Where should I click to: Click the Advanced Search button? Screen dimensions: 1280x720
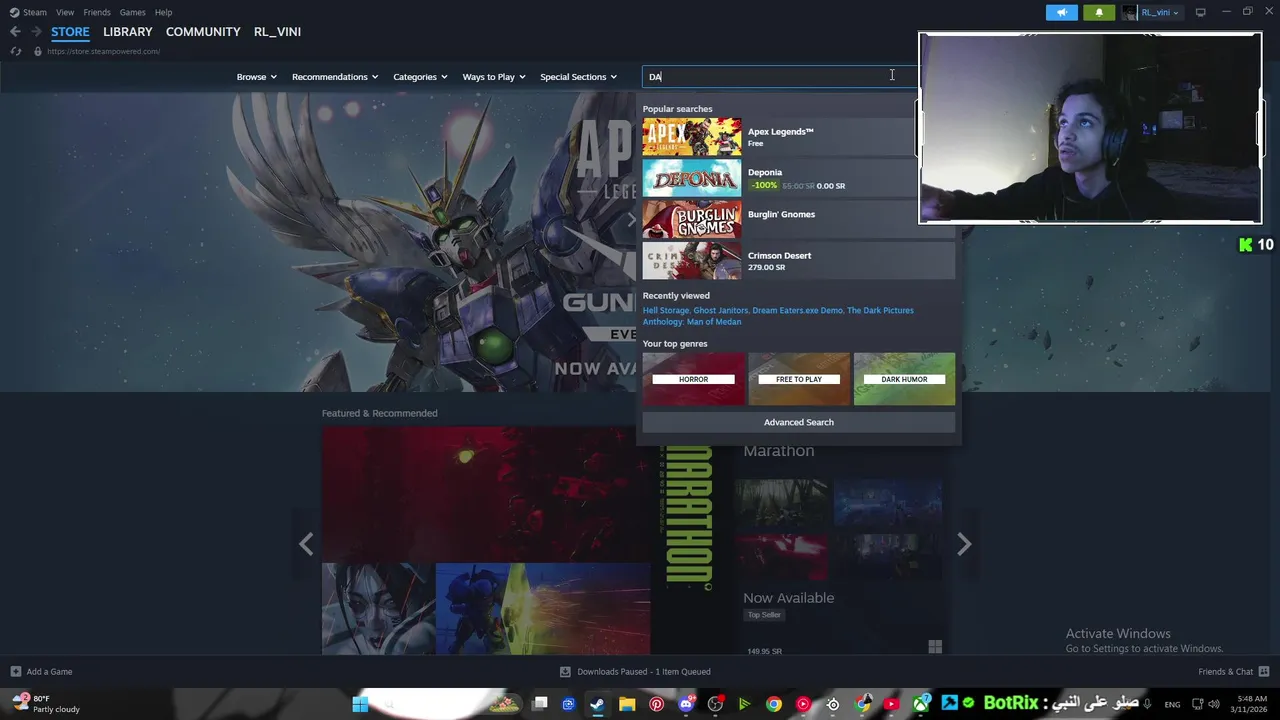799,422
